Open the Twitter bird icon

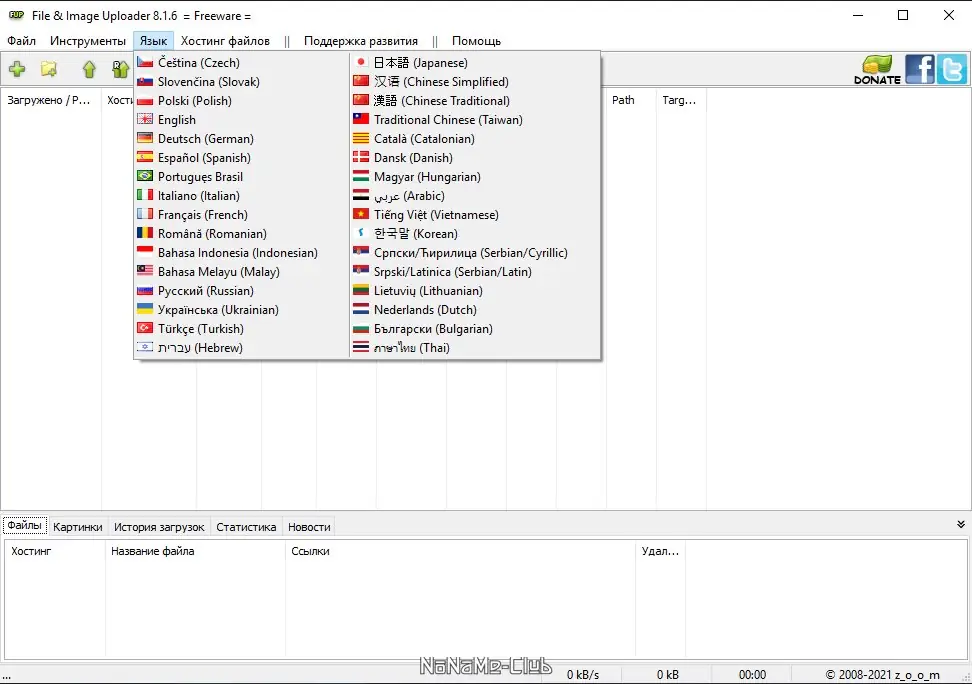952,69
